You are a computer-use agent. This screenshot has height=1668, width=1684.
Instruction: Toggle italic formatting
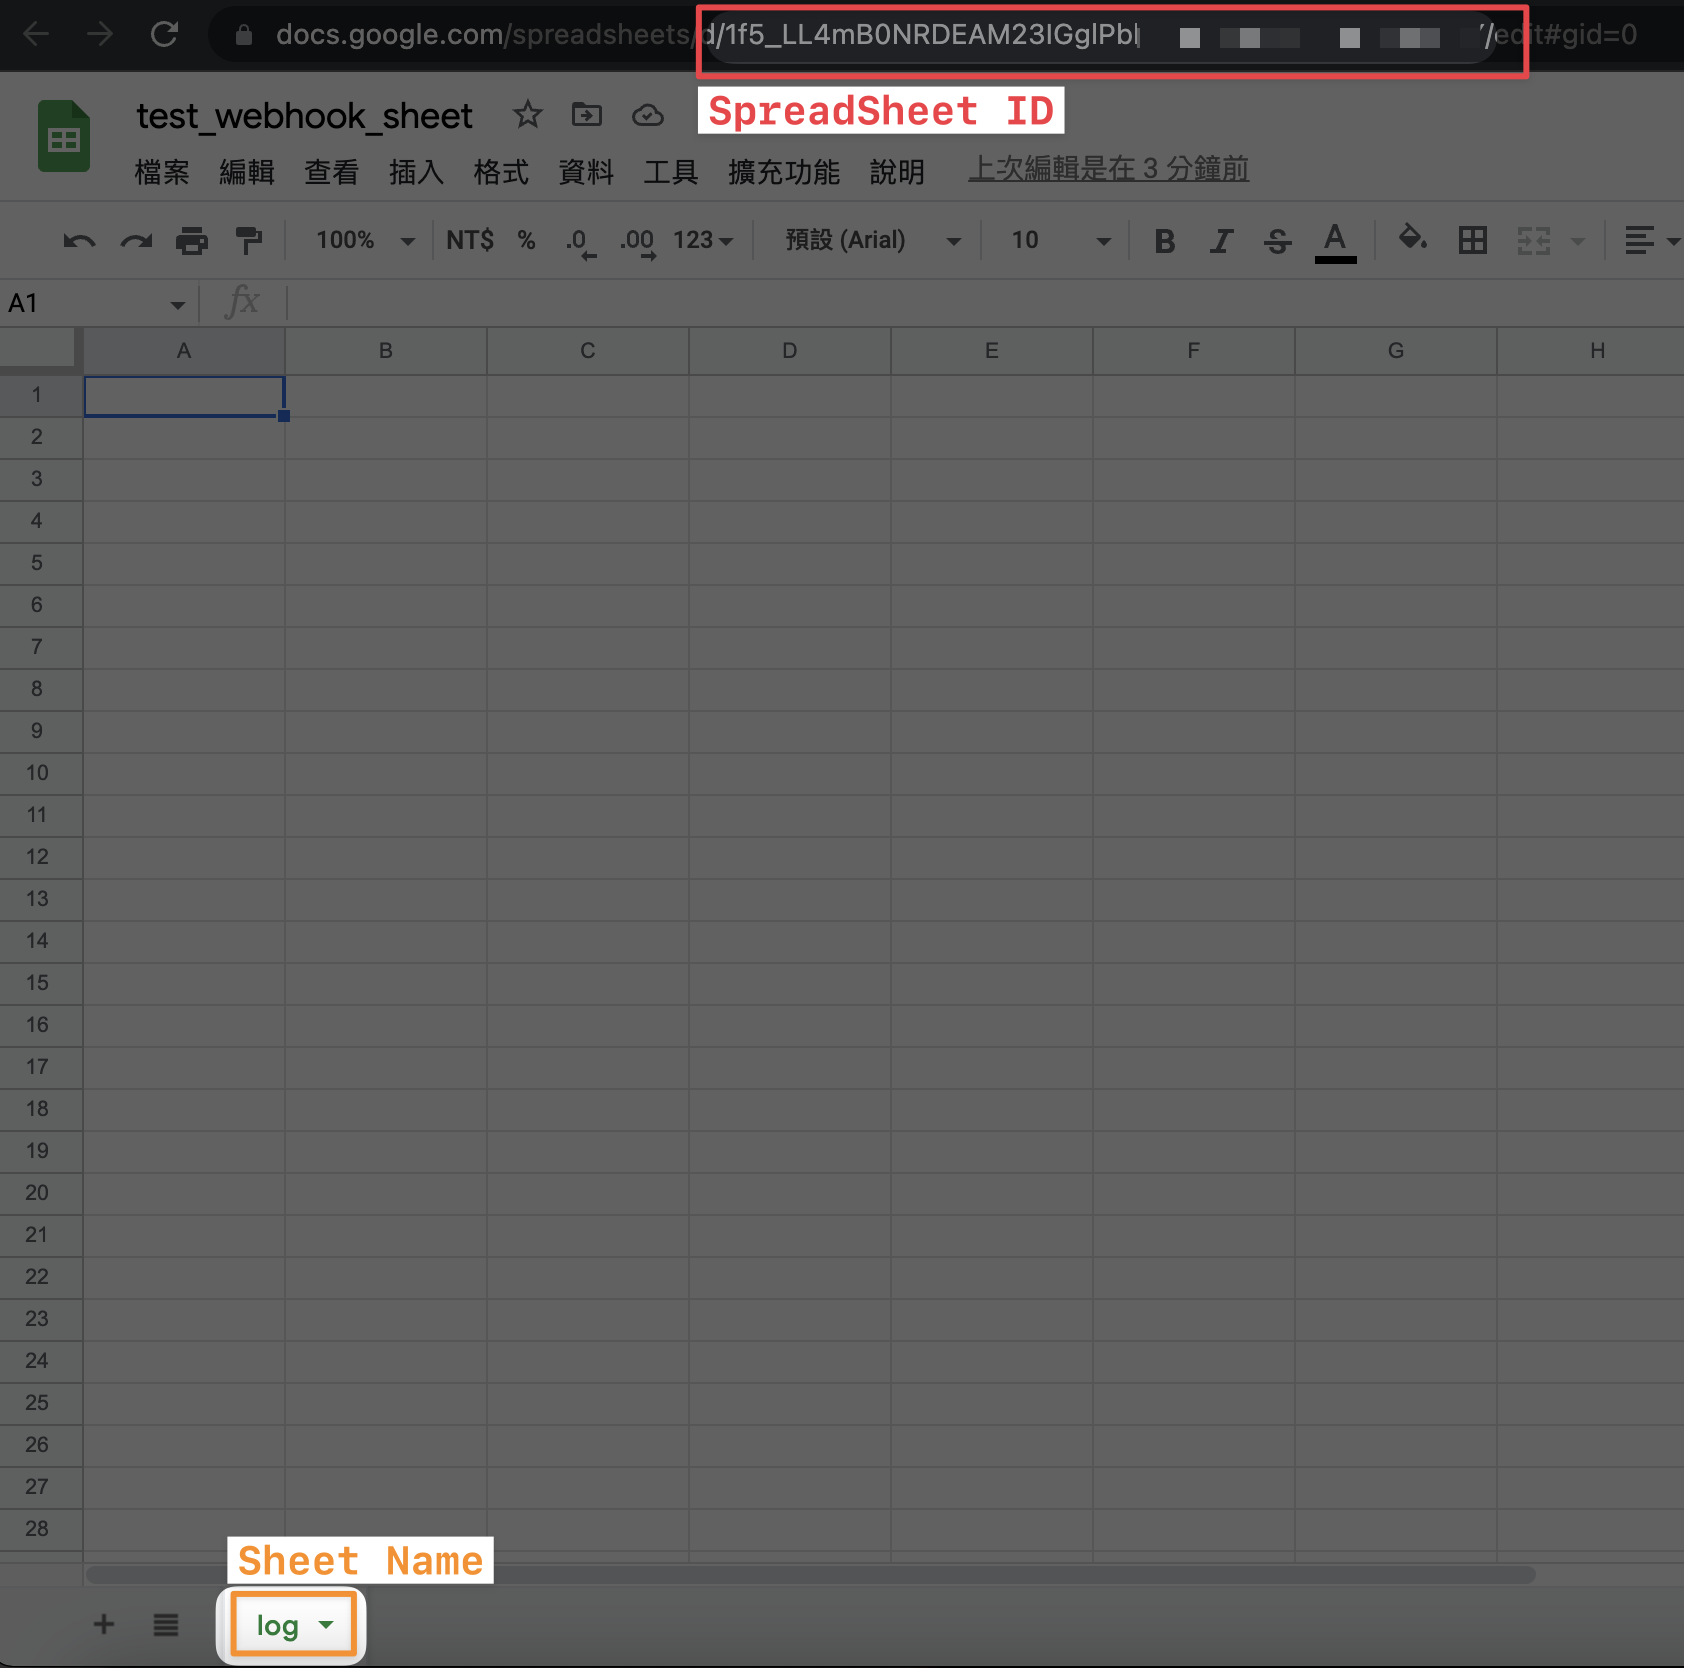[1221, 240]
